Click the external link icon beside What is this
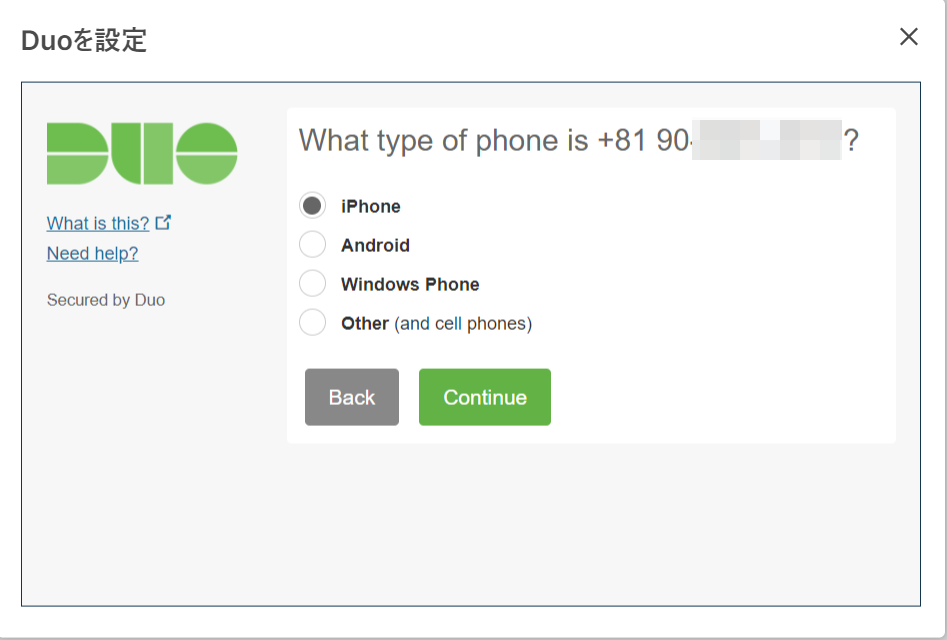The image size is (947, 640). (164, 223)
